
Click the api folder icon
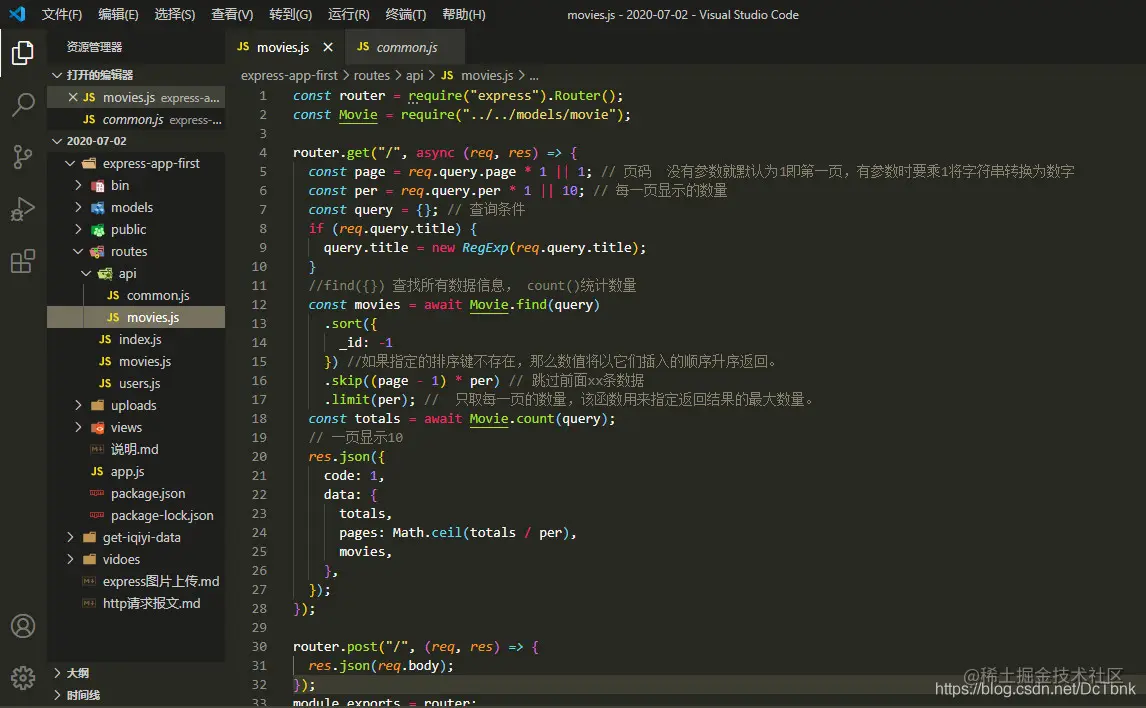tap(105, 273)
